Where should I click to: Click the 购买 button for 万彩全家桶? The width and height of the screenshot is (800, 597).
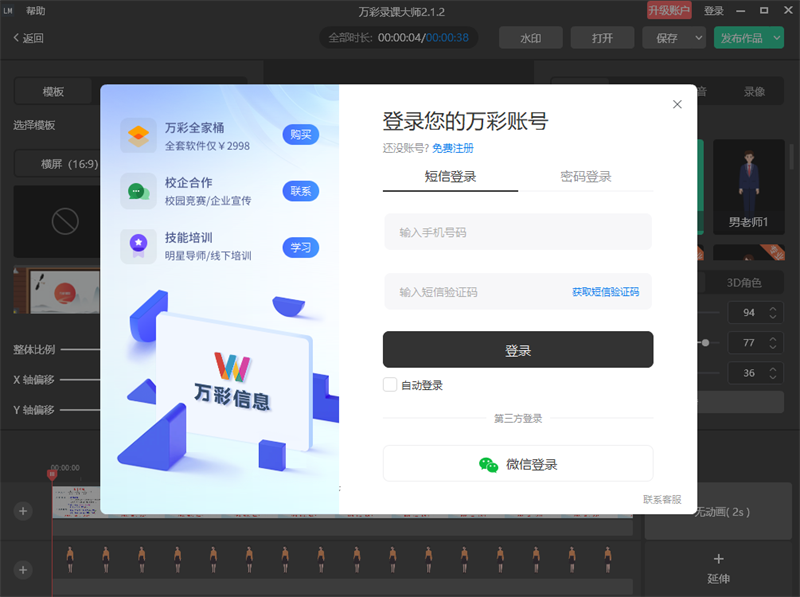coord(301,134)
